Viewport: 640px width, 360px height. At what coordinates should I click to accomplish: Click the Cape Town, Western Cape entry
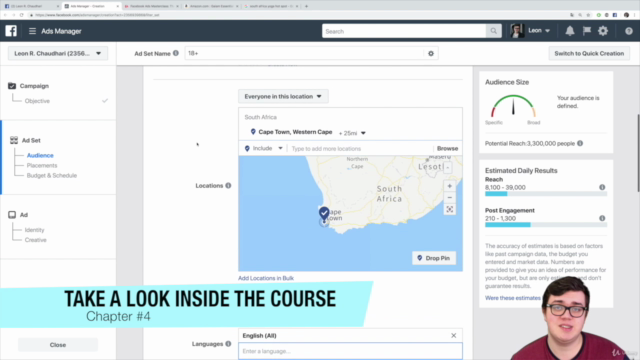point(295,132)
